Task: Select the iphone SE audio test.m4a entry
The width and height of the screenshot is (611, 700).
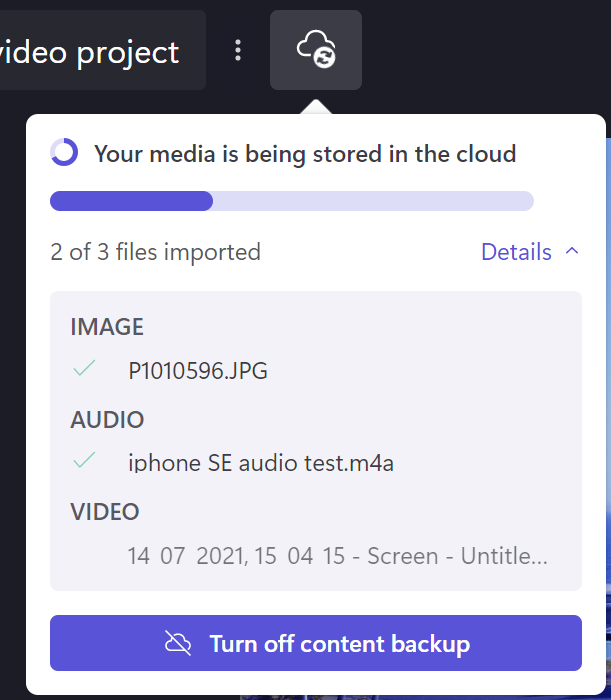Action: [x=261, y=463]
